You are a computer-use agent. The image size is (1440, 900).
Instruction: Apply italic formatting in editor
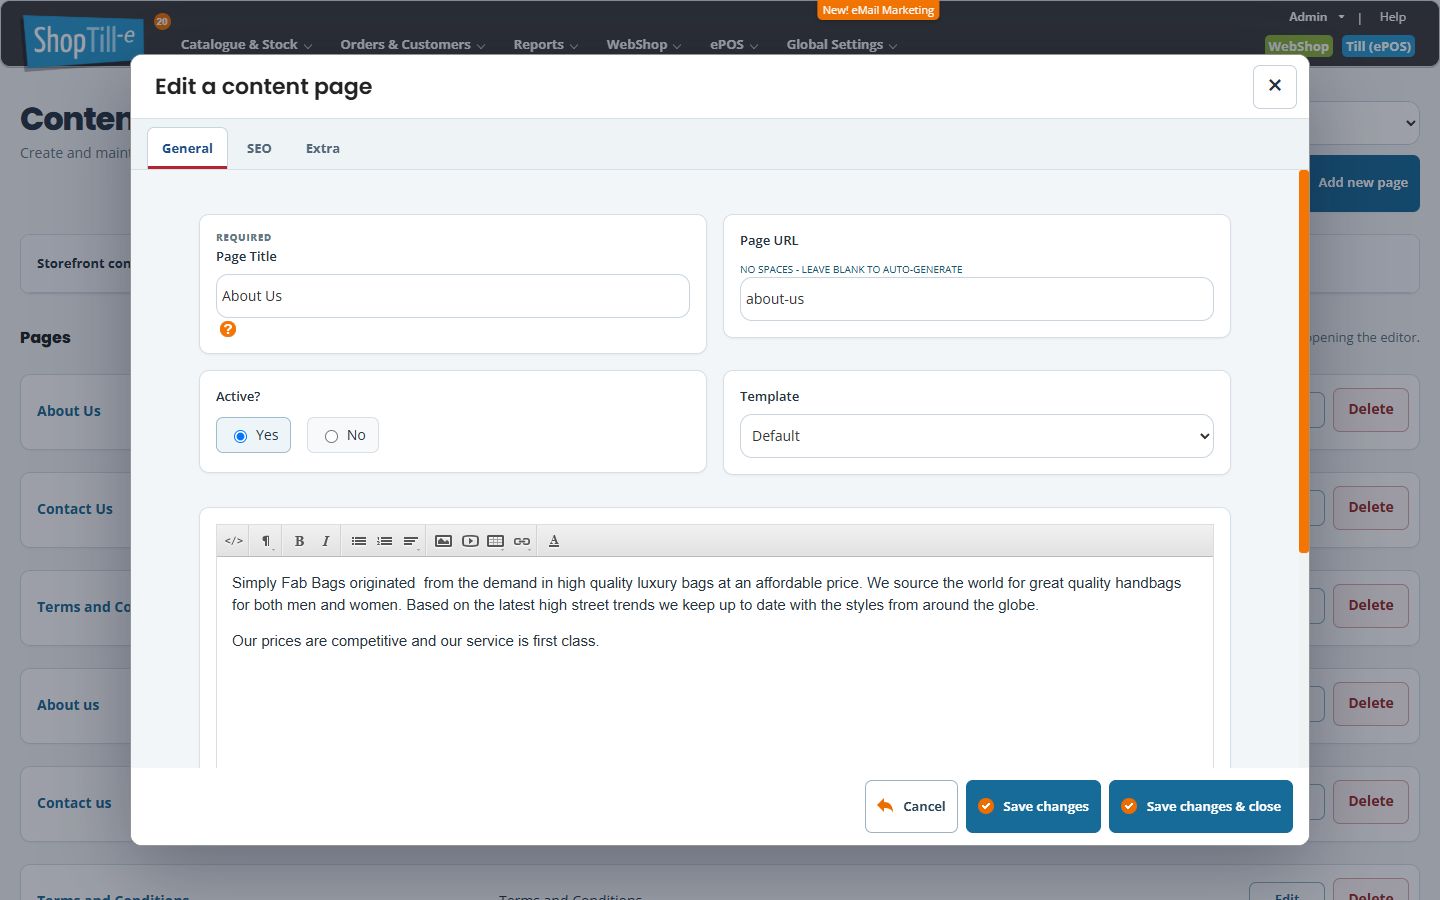click(x=325, y=541)
